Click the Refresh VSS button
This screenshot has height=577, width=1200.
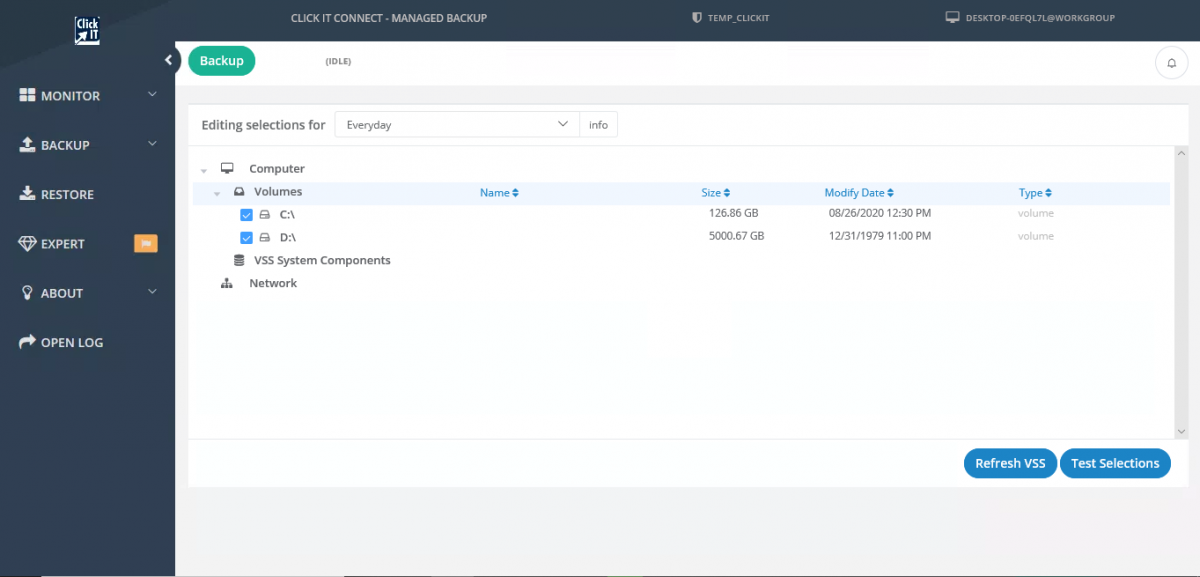click(1010, 463)
